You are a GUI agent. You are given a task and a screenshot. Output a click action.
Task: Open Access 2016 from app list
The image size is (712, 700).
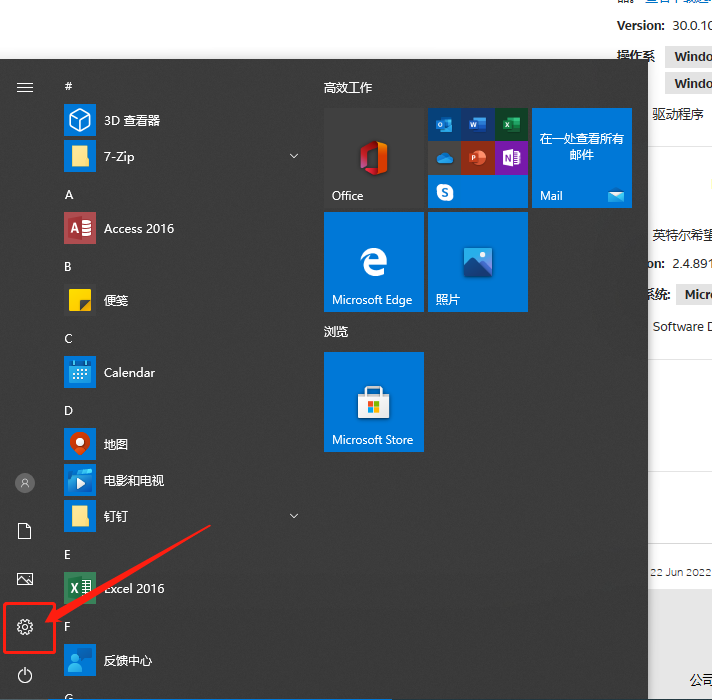138,228
